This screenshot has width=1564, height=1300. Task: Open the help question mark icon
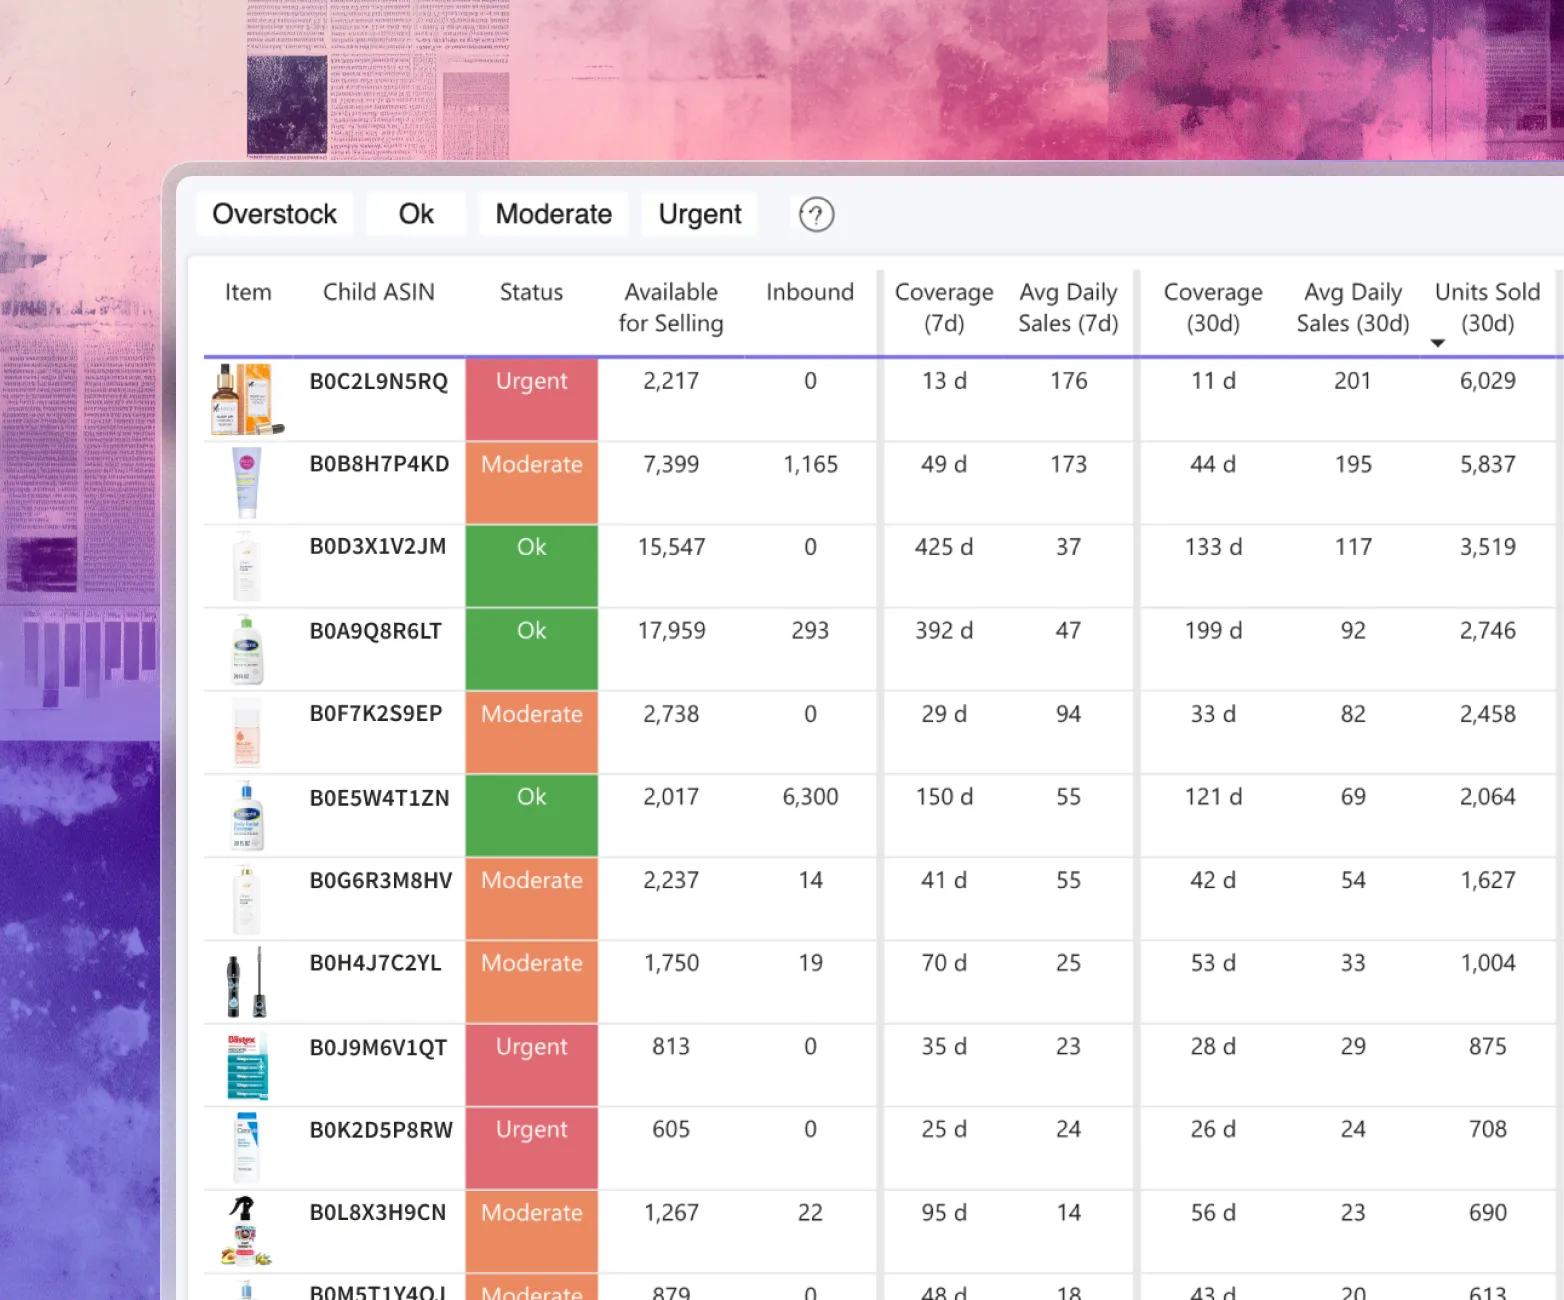tap(816, 214)
